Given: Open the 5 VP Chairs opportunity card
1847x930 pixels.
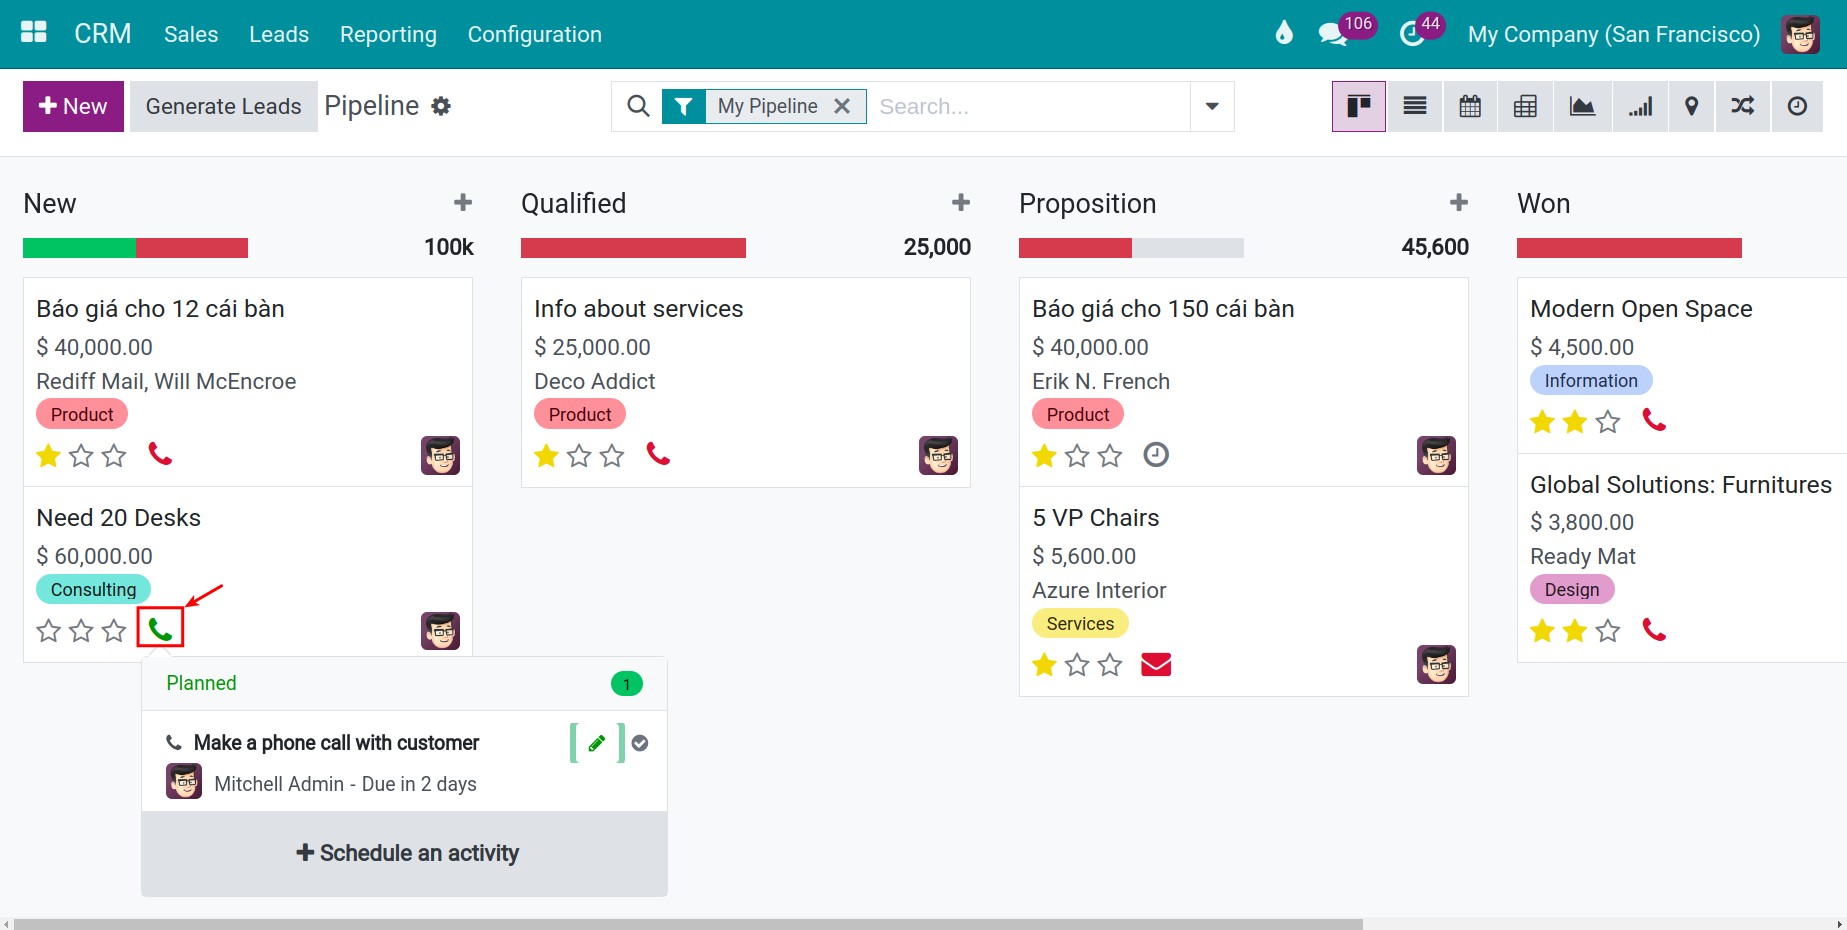Looking at the screenshot, I should point(1243,591).
